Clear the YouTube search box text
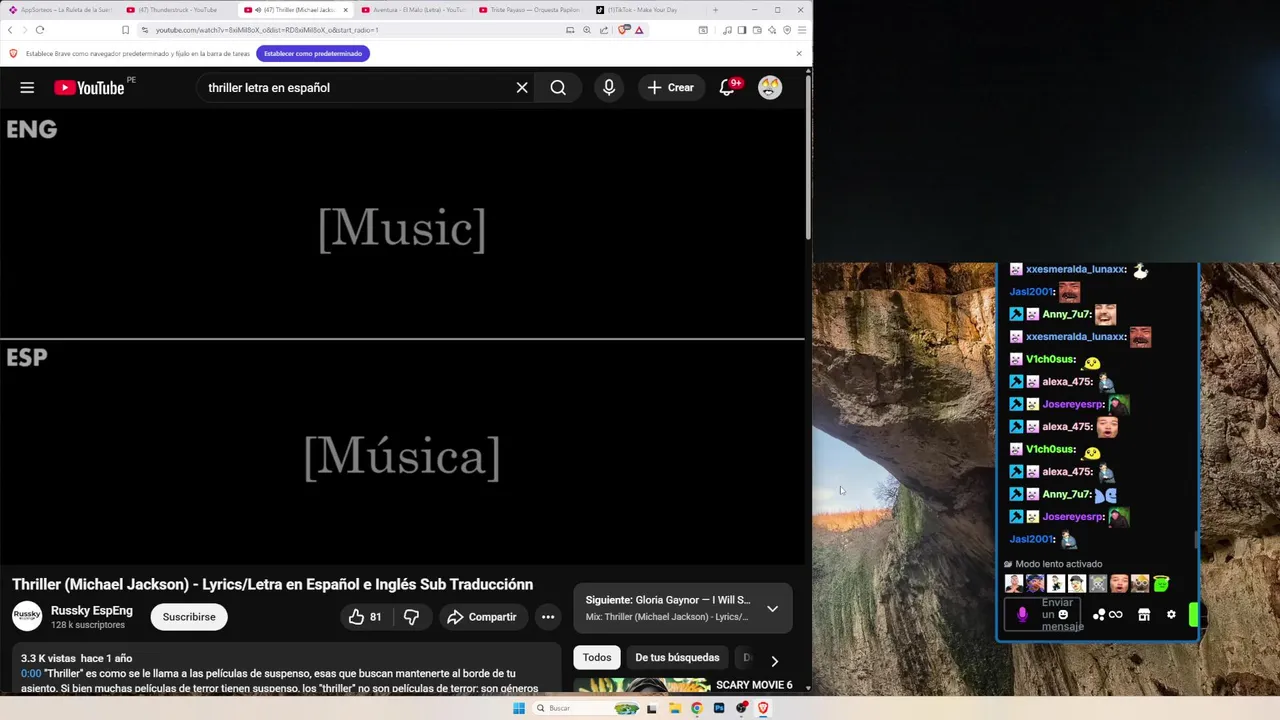The image size is (1280, 720). (522, 88)
